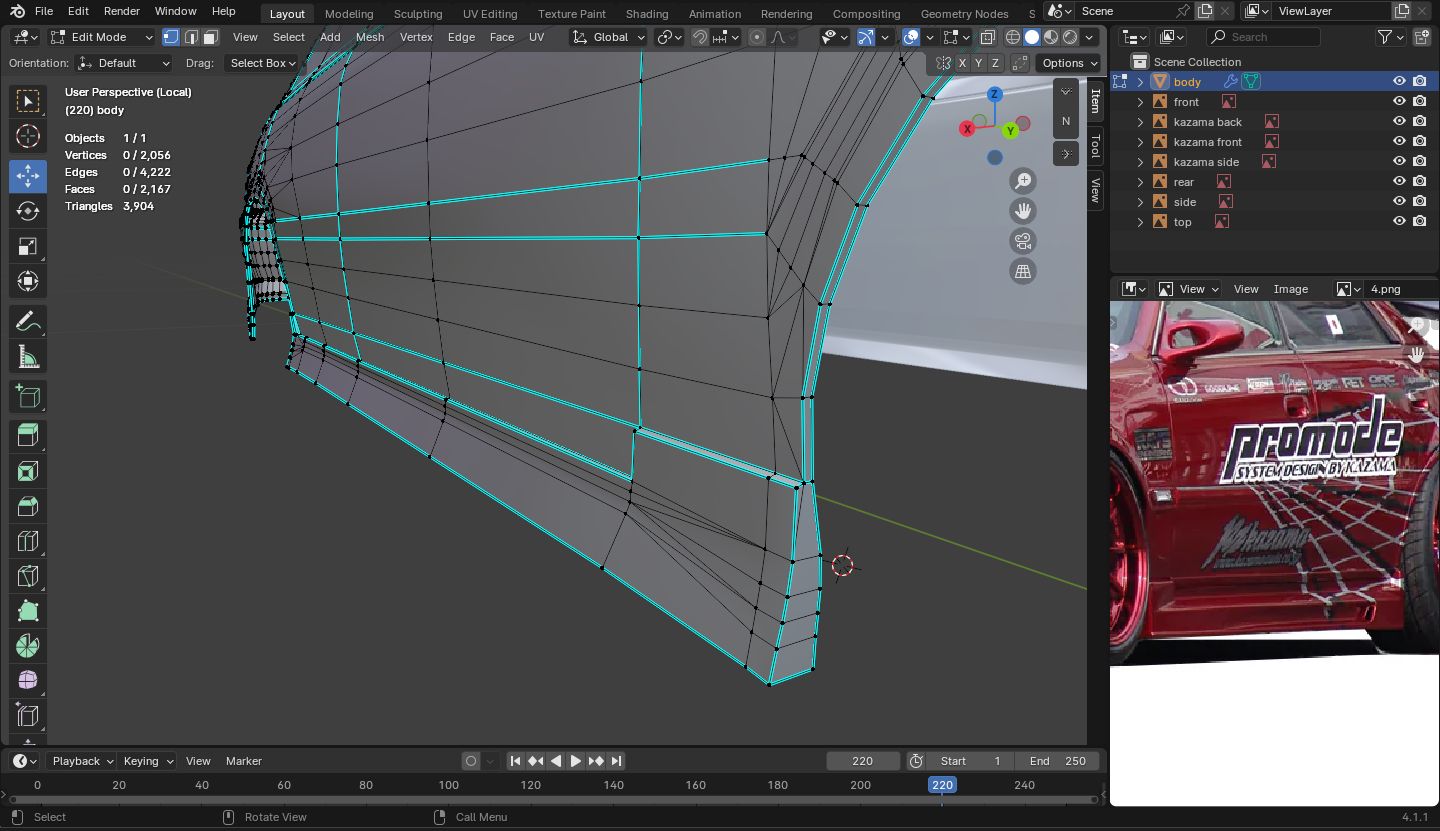Image resolution: width=1440 pixels, height=831 pixels.
Task: Select the Add Cube tool
Action: pyautogui.click(x=28, y=397)
